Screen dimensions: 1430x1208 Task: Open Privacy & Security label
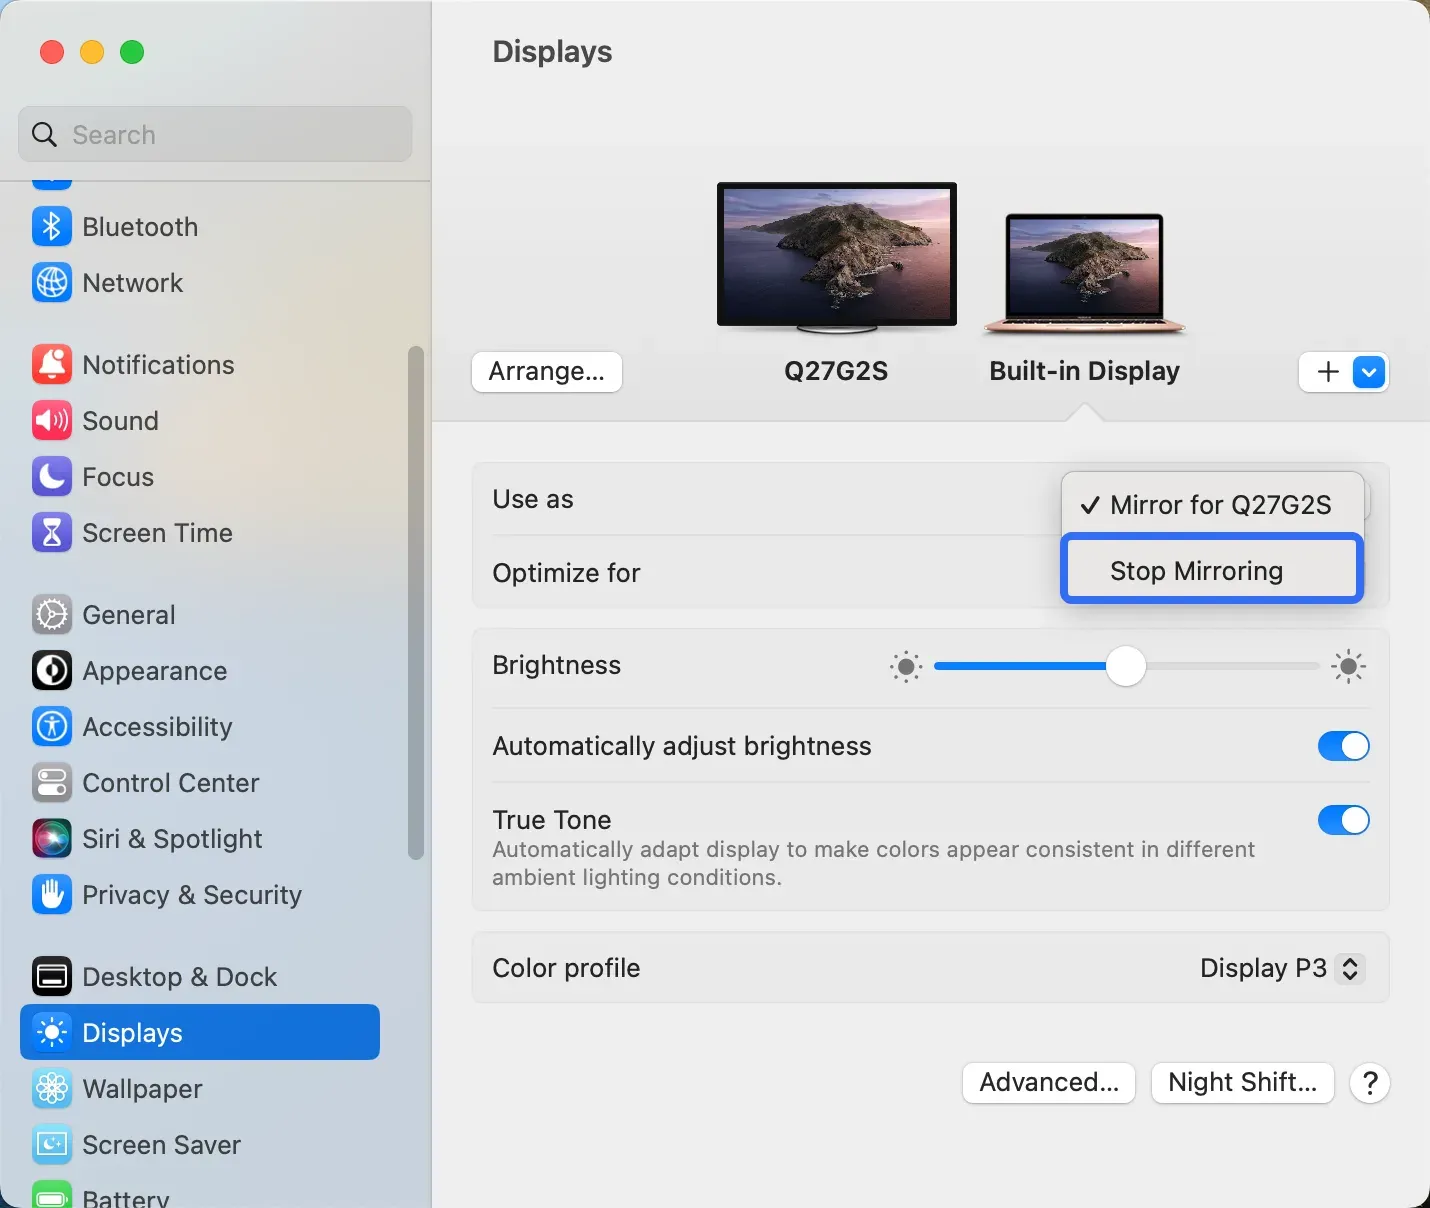[x=192, y=895]
